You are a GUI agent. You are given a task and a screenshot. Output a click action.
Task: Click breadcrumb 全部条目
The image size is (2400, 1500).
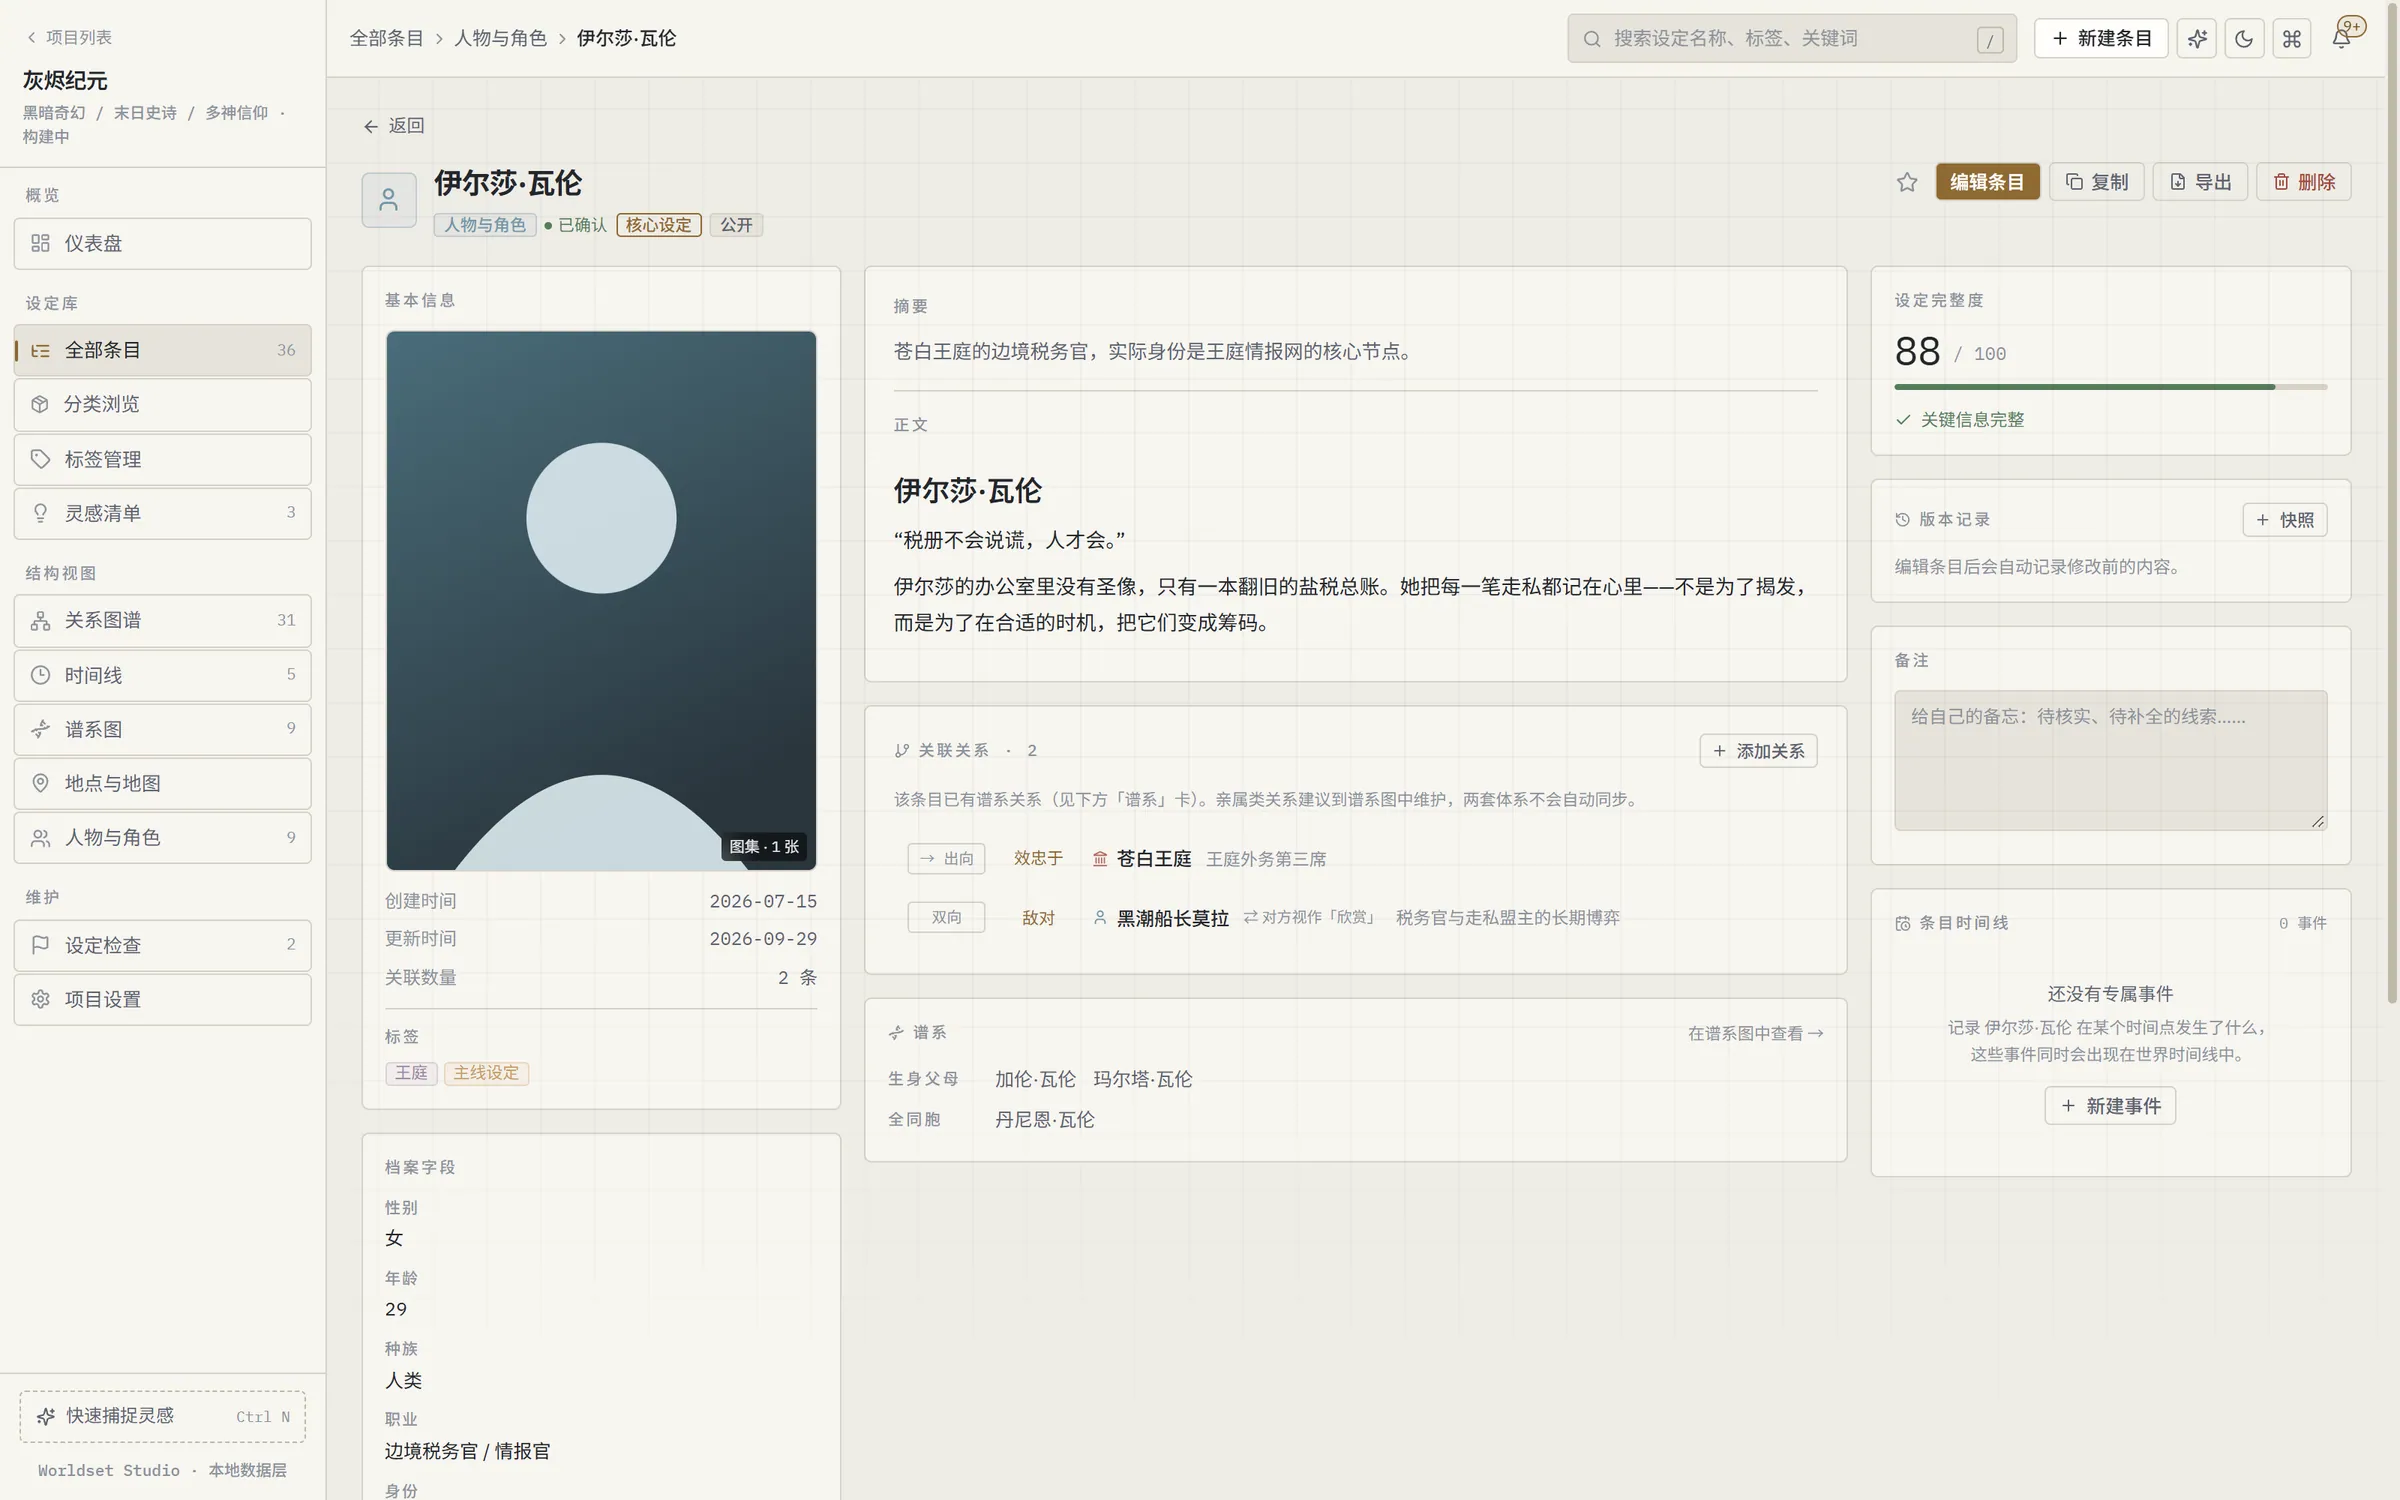click(x=386, y=38)
